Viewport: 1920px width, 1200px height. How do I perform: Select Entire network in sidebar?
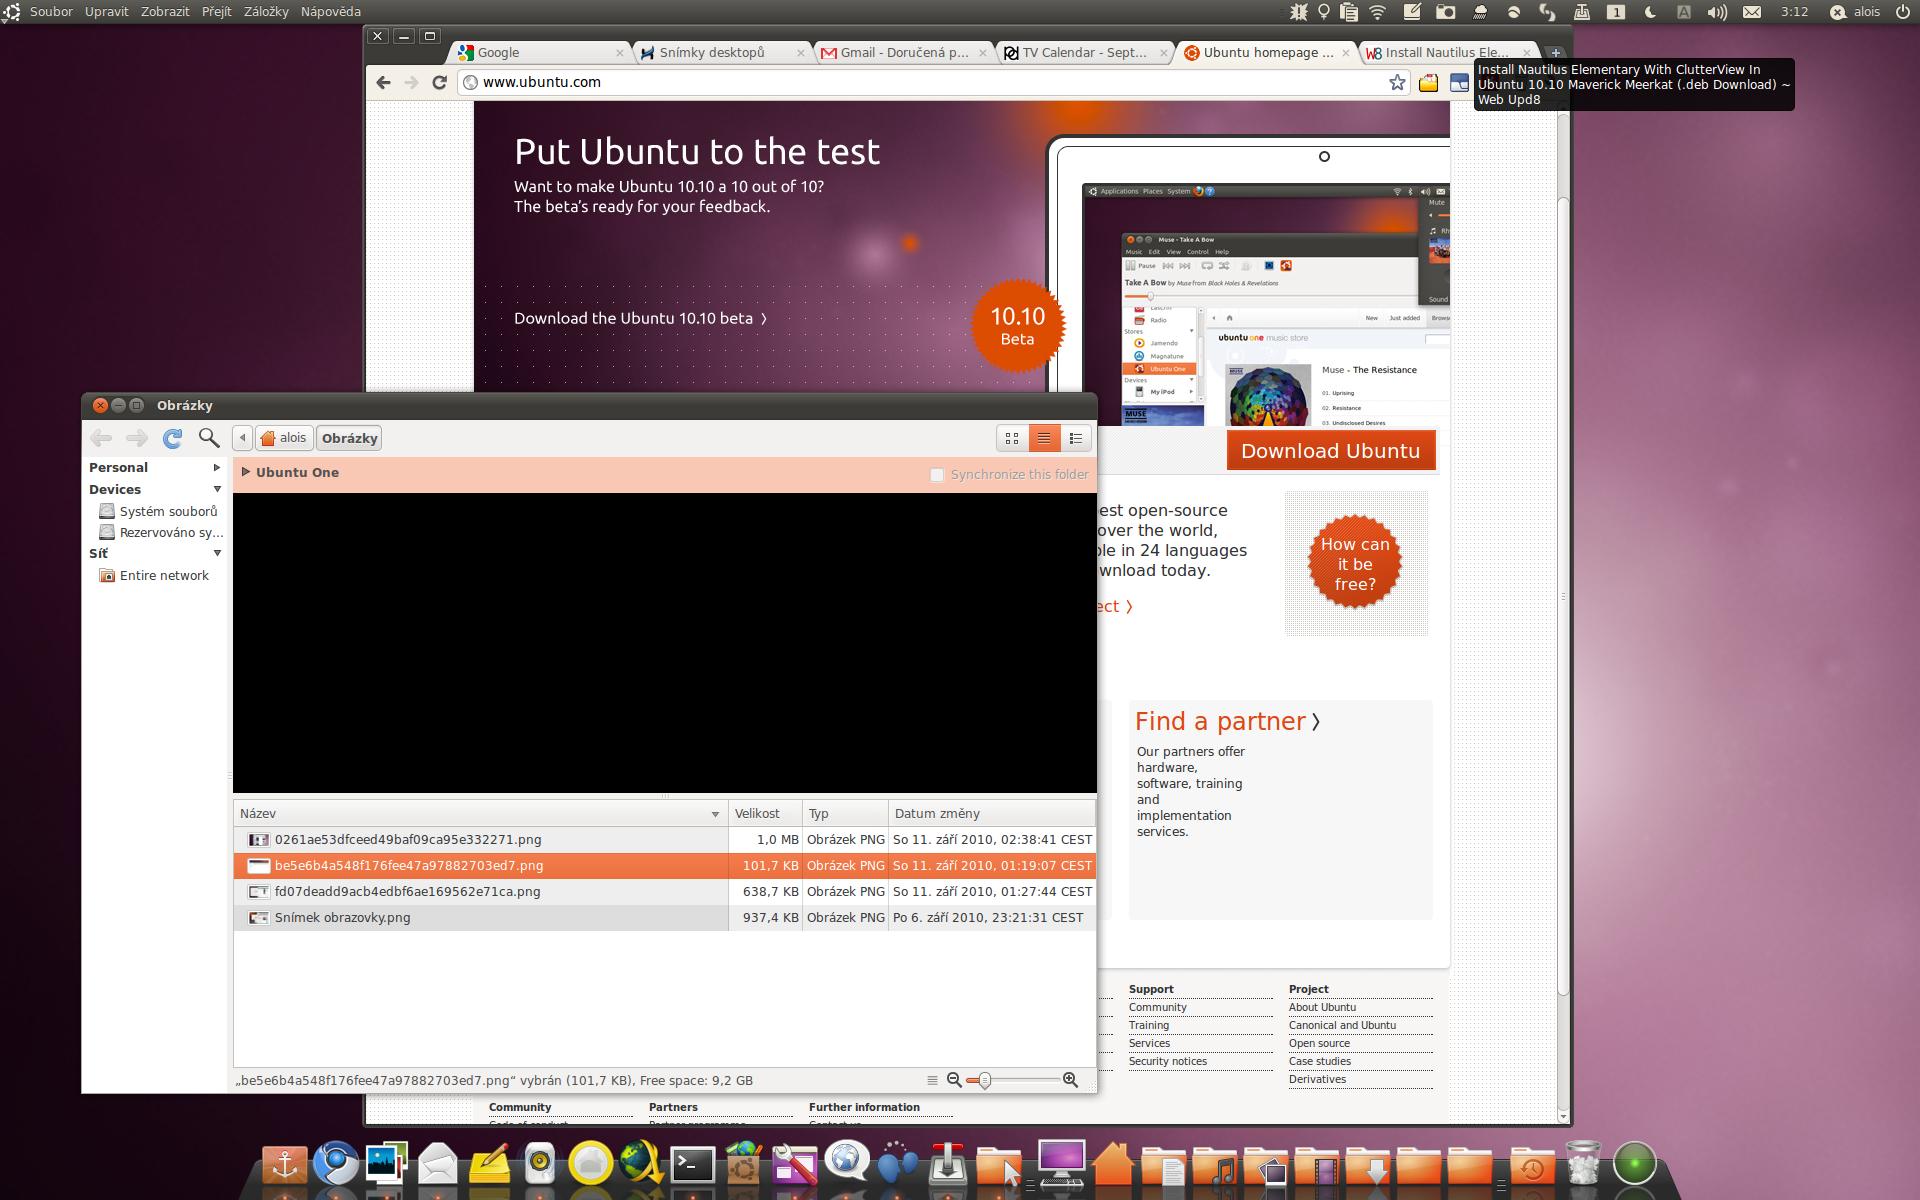click(155, 576)
